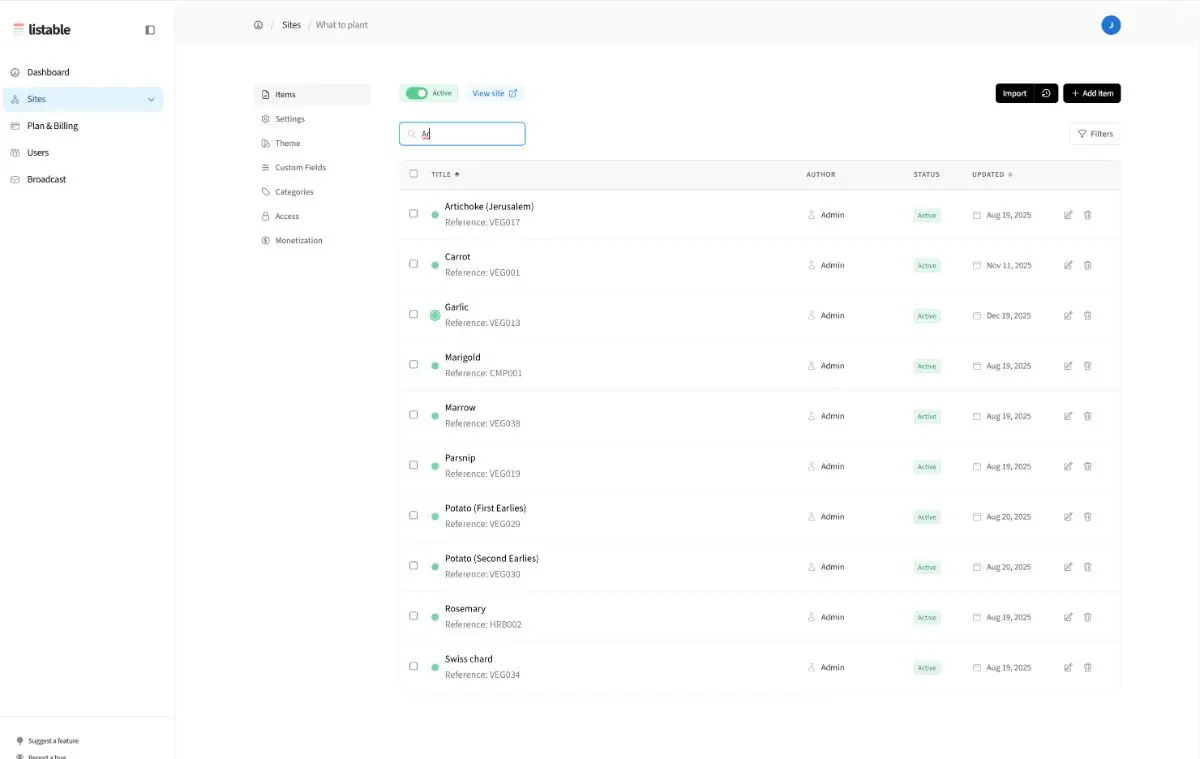The height and width of the screenshot is (759, 1200).
Task: Open import history clock icon
Action: (x=1046, y=93)
